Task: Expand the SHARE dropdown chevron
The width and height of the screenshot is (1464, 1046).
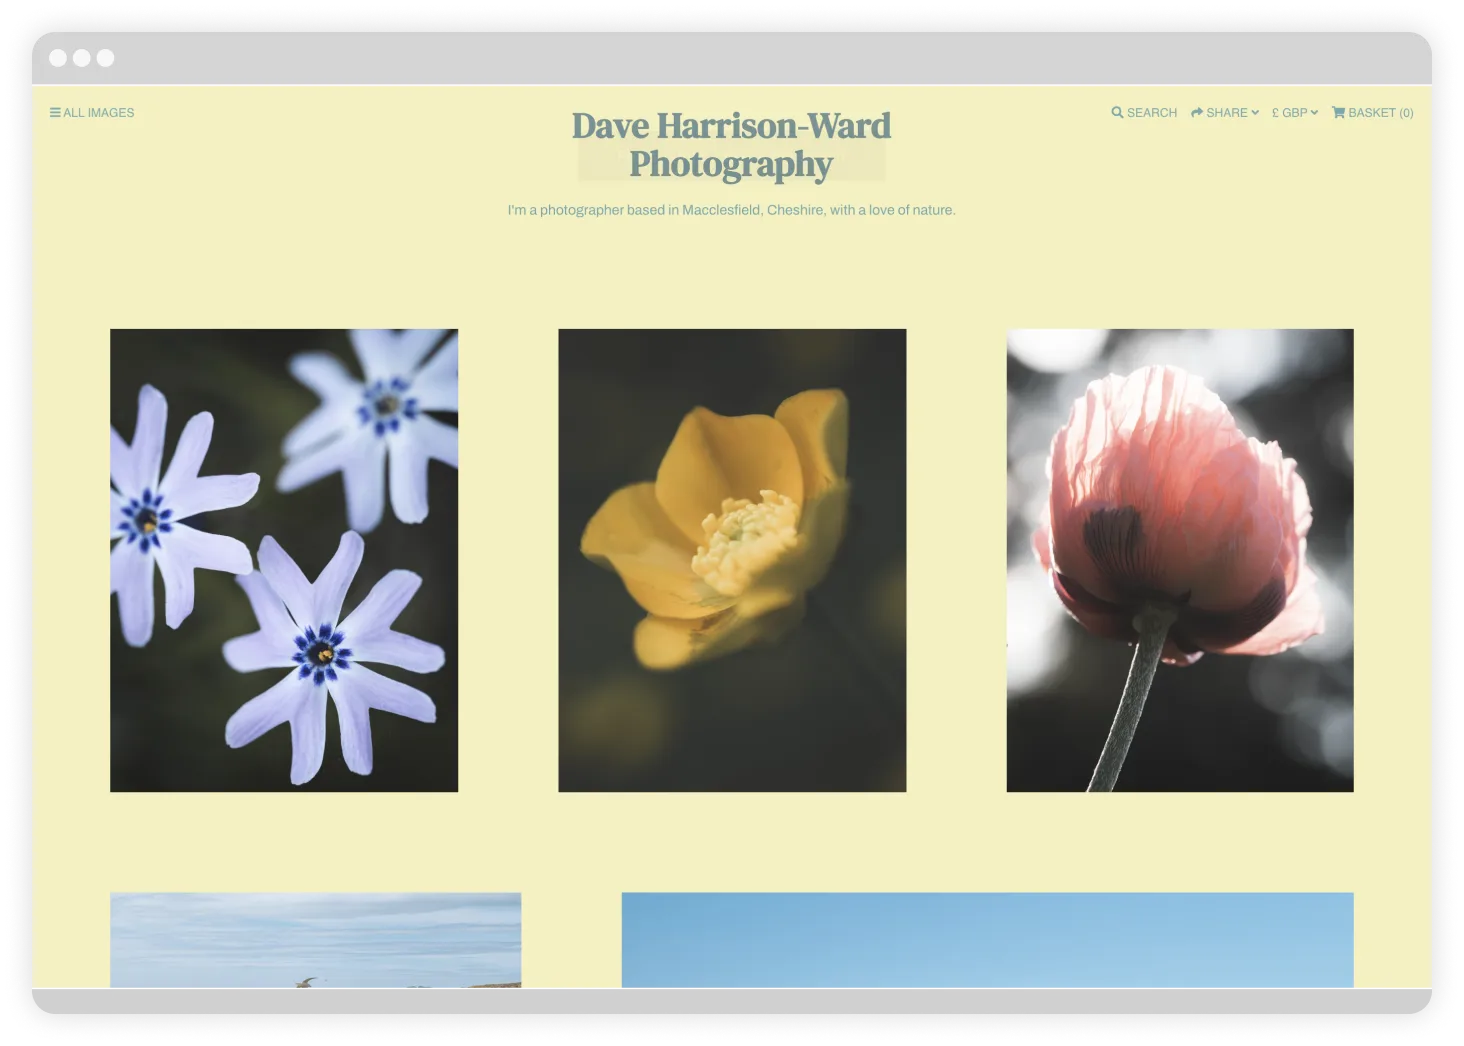Action: [1255, 113]
